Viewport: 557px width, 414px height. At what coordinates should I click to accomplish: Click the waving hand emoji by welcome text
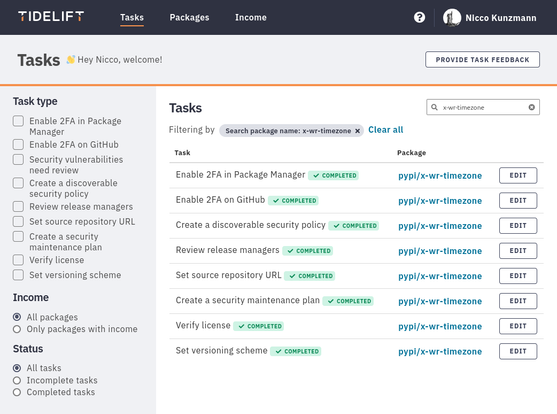pyautogui.click(x=71, y=60)
